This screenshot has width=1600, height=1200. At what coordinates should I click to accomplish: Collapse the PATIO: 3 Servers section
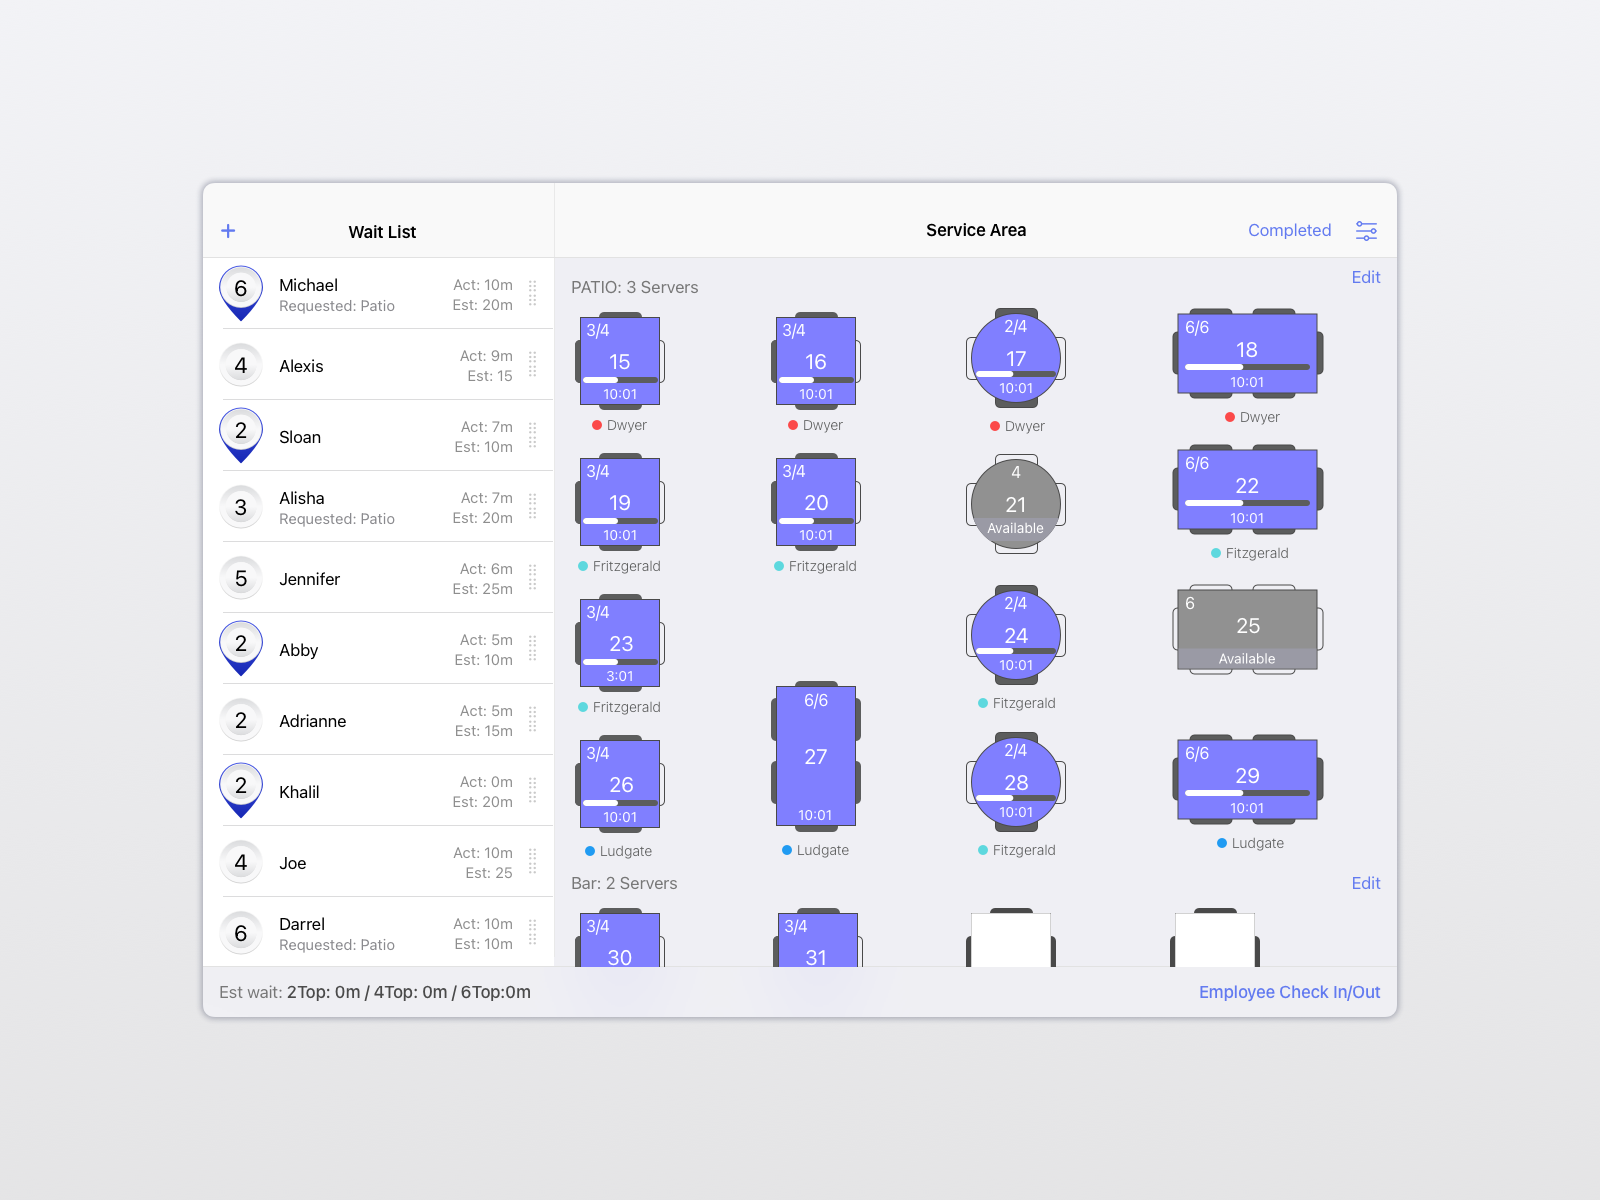[x=634, y=287]
